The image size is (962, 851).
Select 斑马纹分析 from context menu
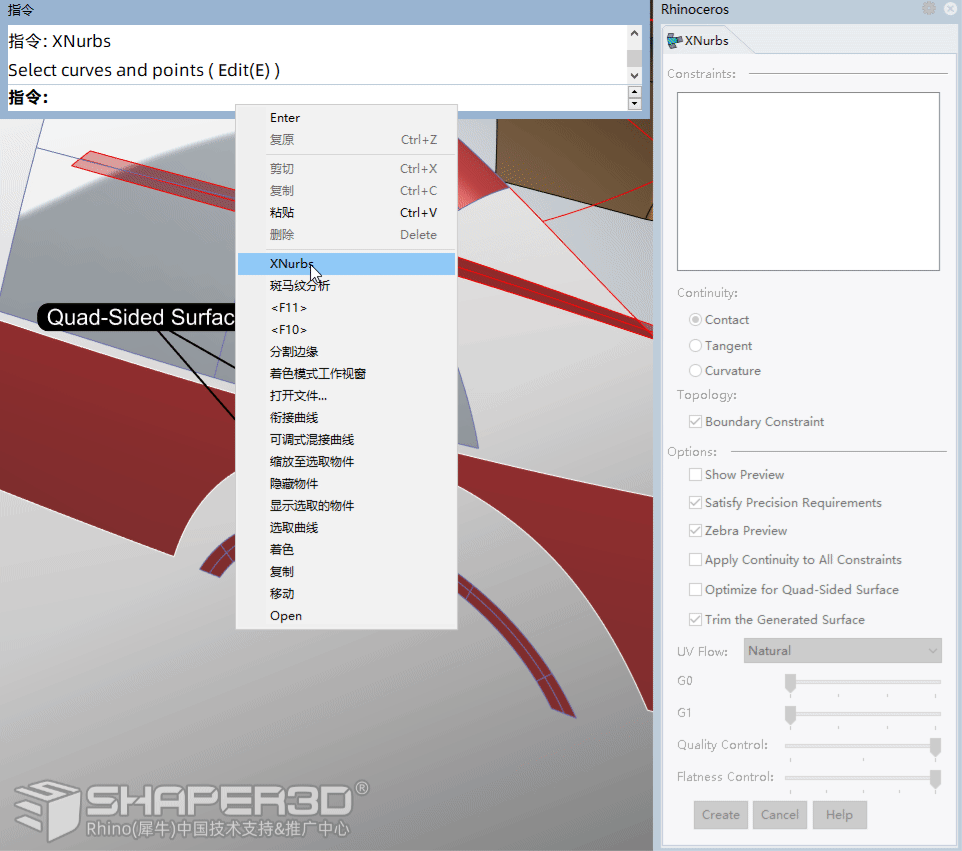(347, 286)
